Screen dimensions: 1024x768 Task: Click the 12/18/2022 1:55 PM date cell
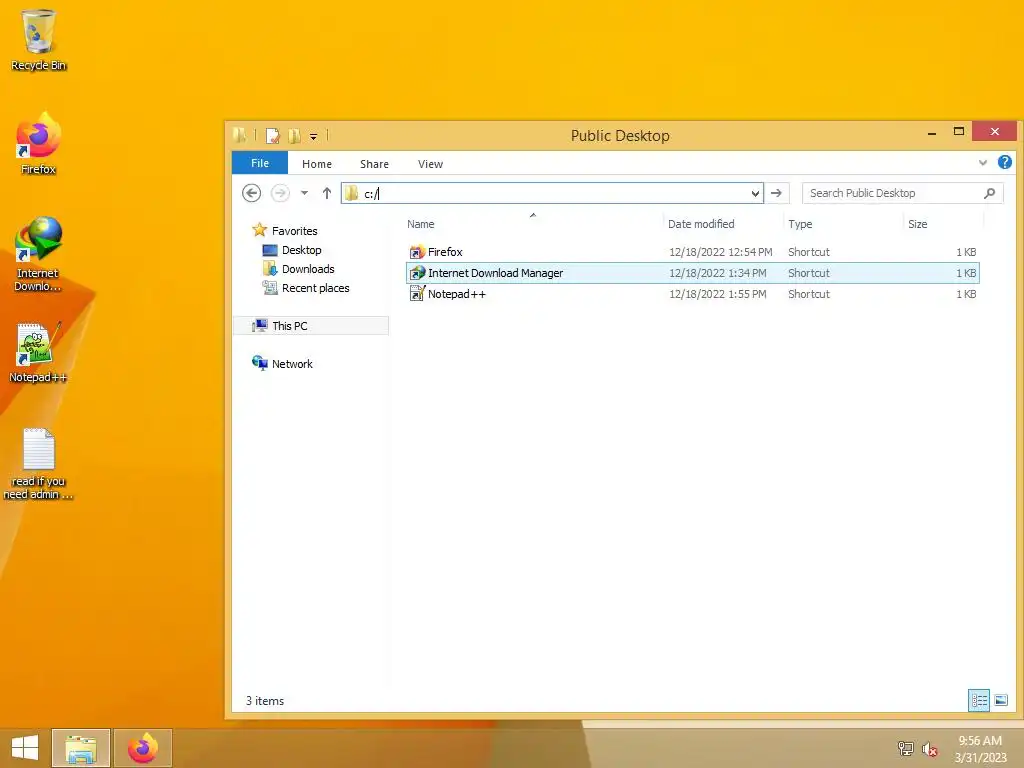click(718, 294)
